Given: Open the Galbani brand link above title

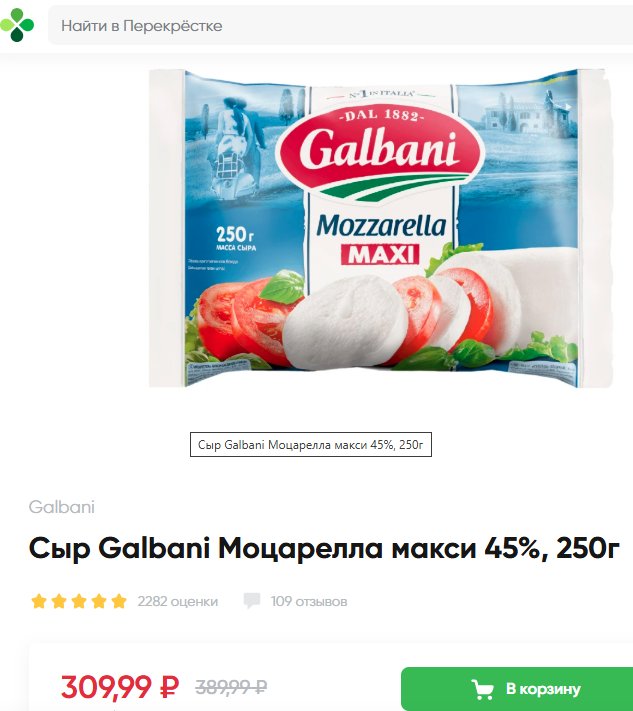Looking at the screenshot, I should pos(62,507).
